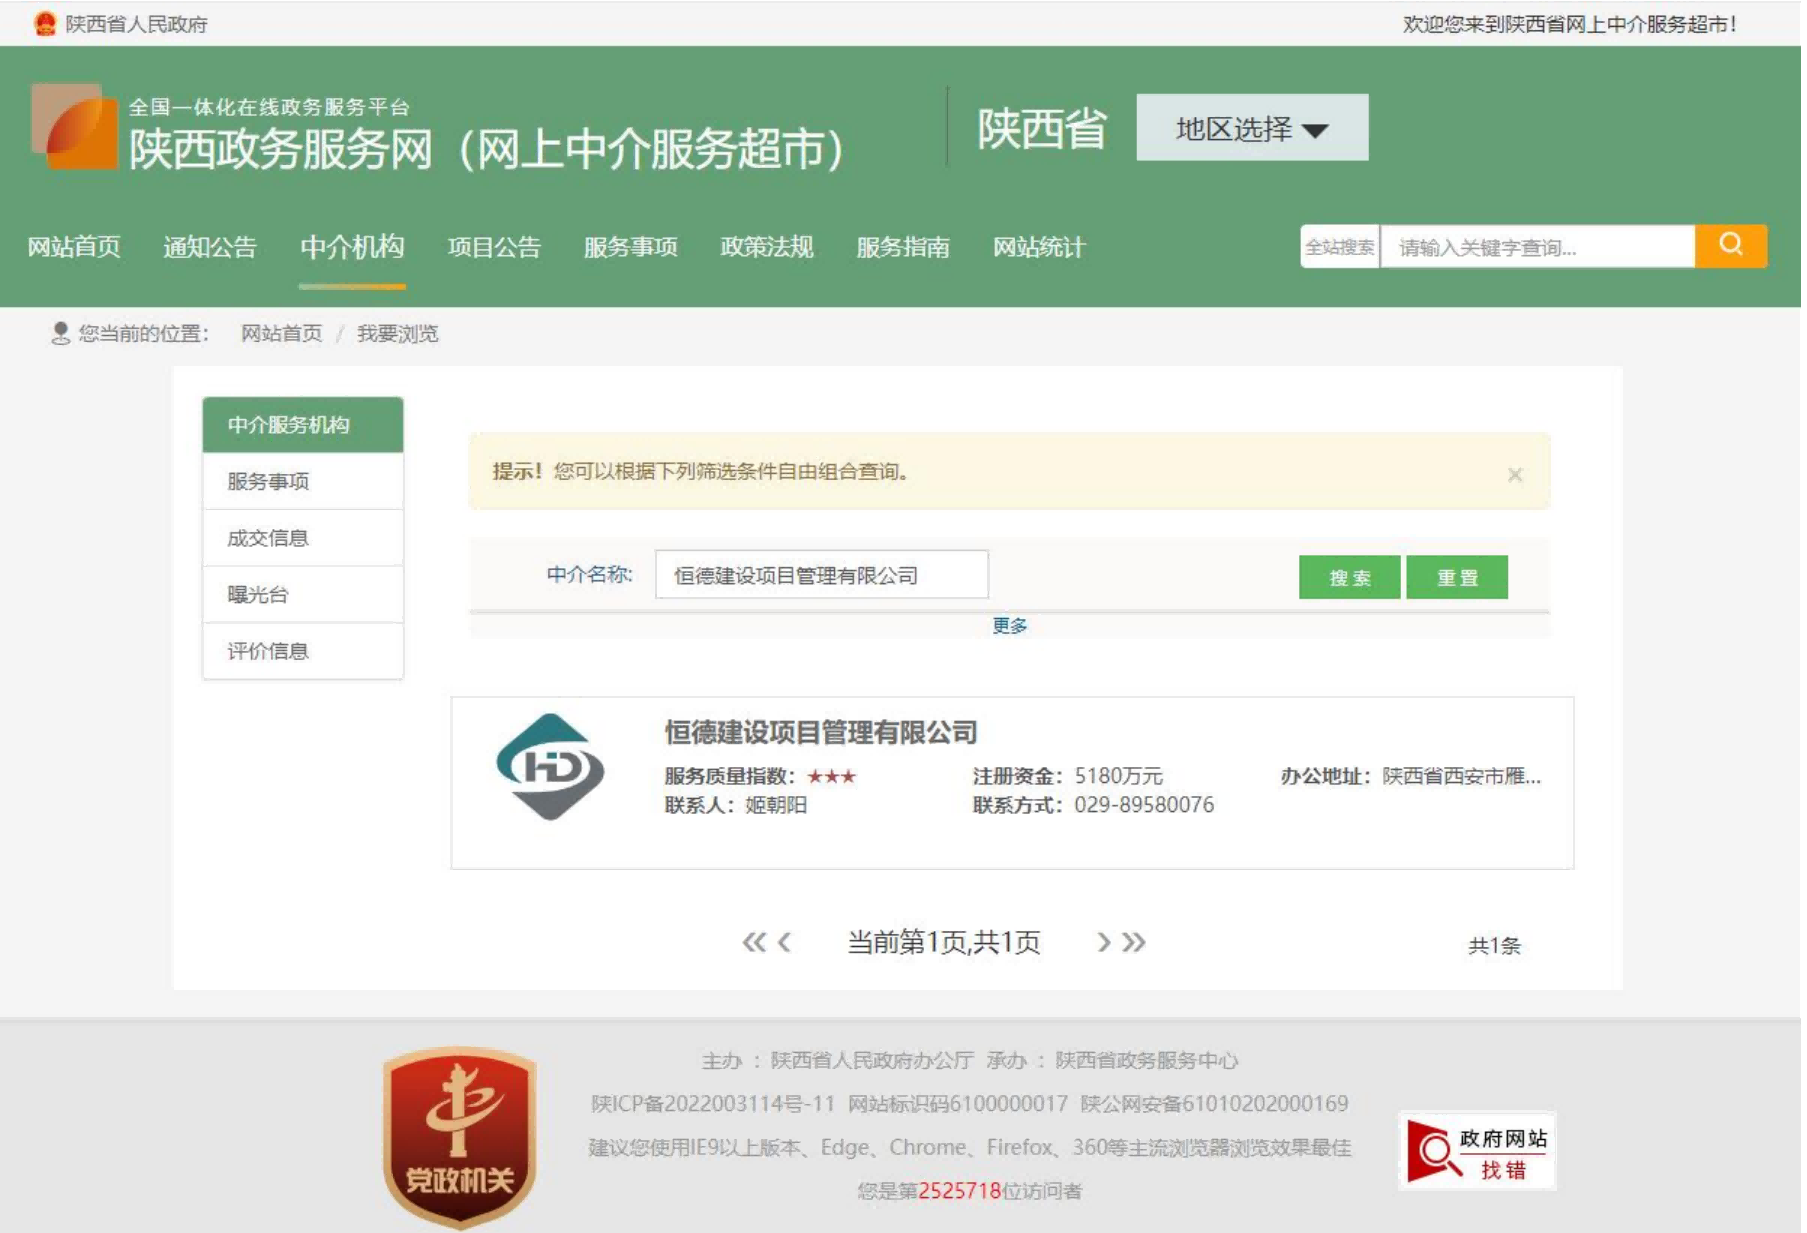
Task: Select 中介服务机构 in the sidebar
Action: [304, 426]
